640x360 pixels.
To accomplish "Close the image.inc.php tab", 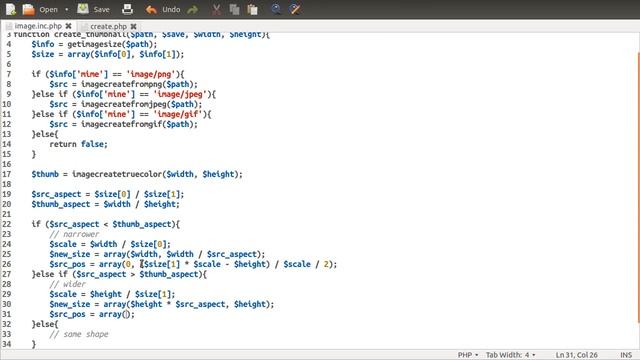I will coord(68,26).
